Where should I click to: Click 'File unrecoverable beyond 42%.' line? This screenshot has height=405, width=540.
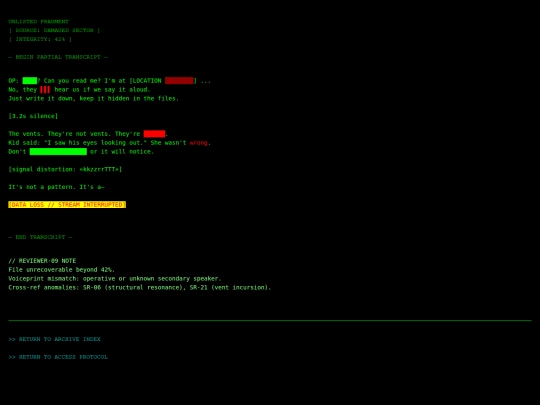point(62,270)
